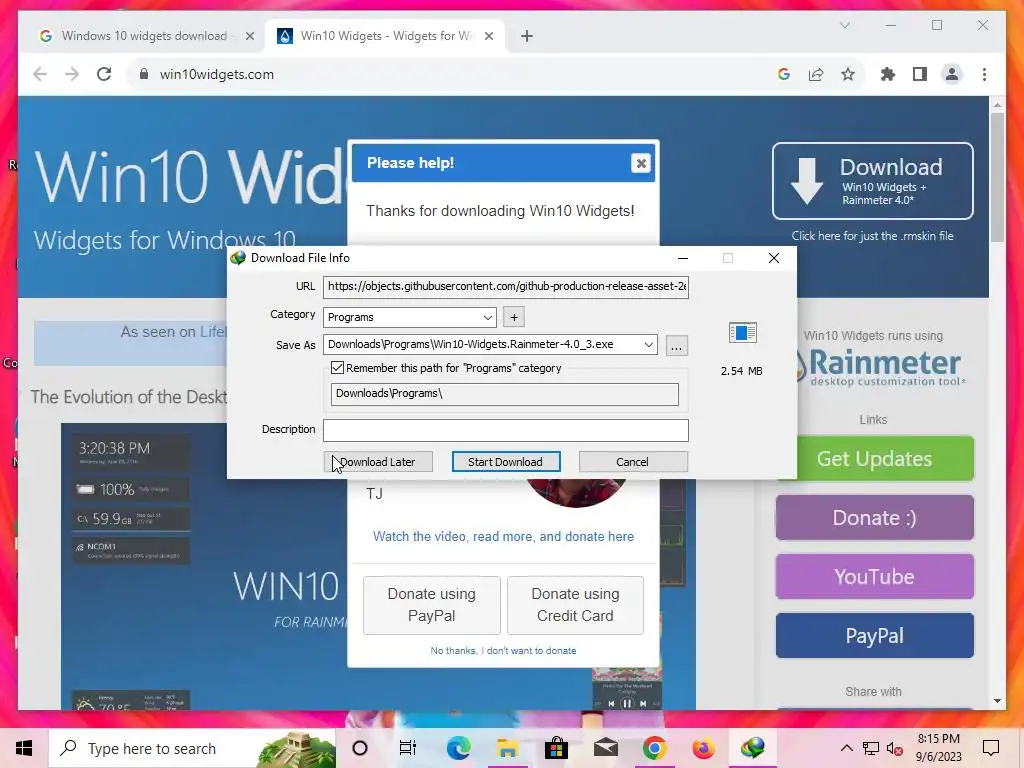
Task: Open Task View on taskbar
Action: coord(408,748)
